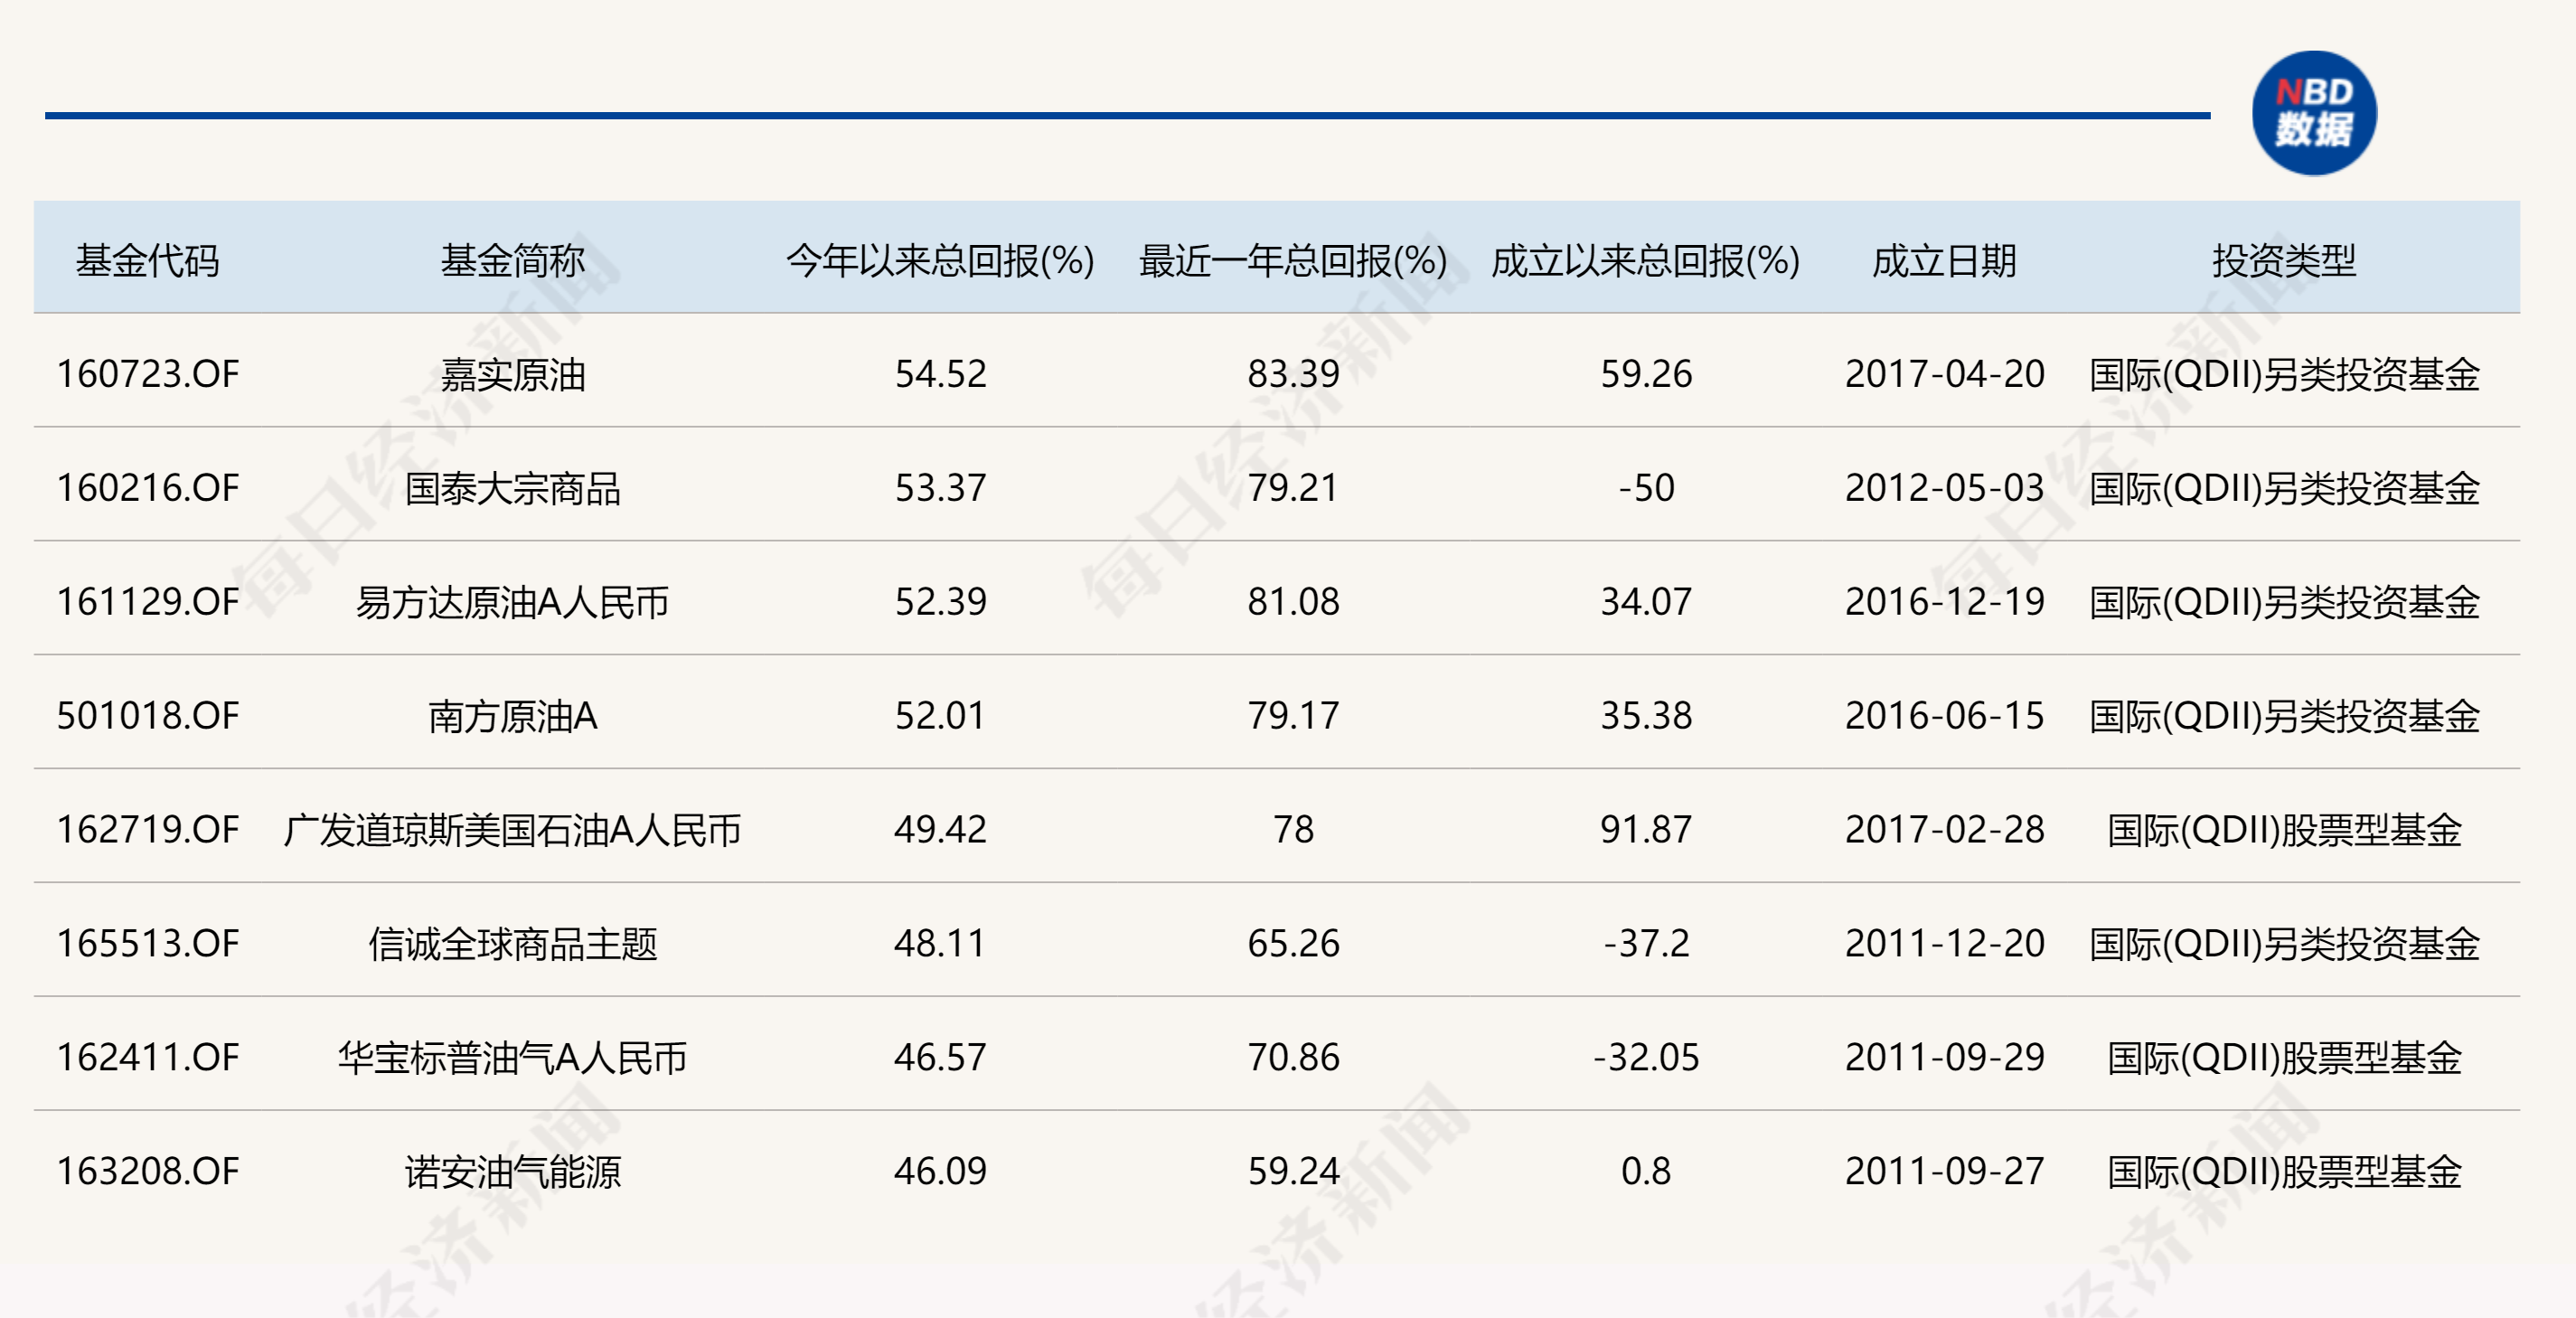The width and height of the screenshot is (2576, 1318).
Task: Click since-inception return 34.07
Action: pyautogui.click(x=1646, y=602)
